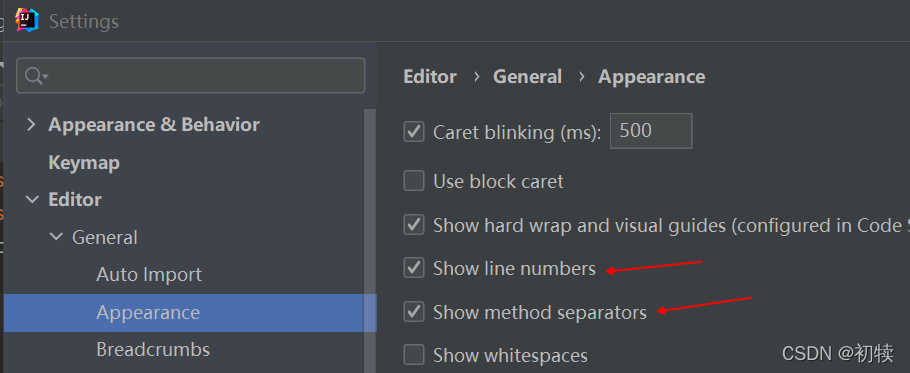Expand the Appearance & Behavior section

[31, 125]
